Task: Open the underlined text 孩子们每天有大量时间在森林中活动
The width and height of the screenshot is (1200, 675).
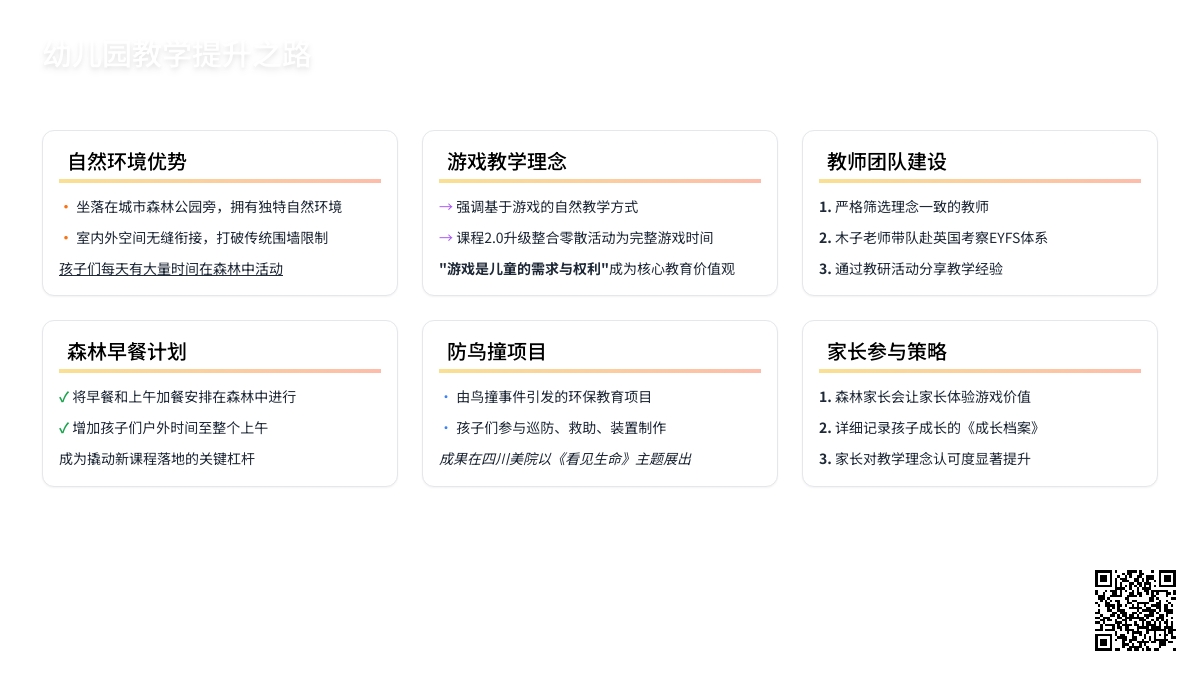Action: point(171,269)
